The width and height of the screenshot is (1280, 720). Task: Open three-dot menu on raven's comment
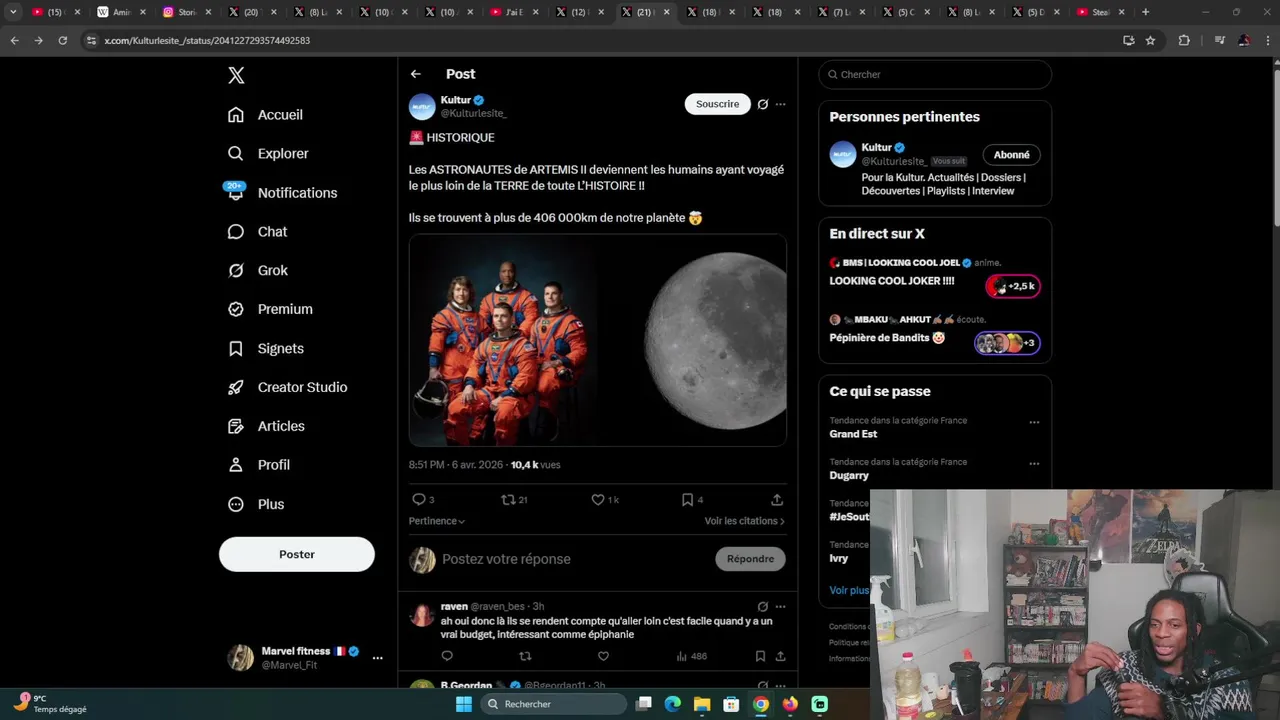[x=781, y=606]
